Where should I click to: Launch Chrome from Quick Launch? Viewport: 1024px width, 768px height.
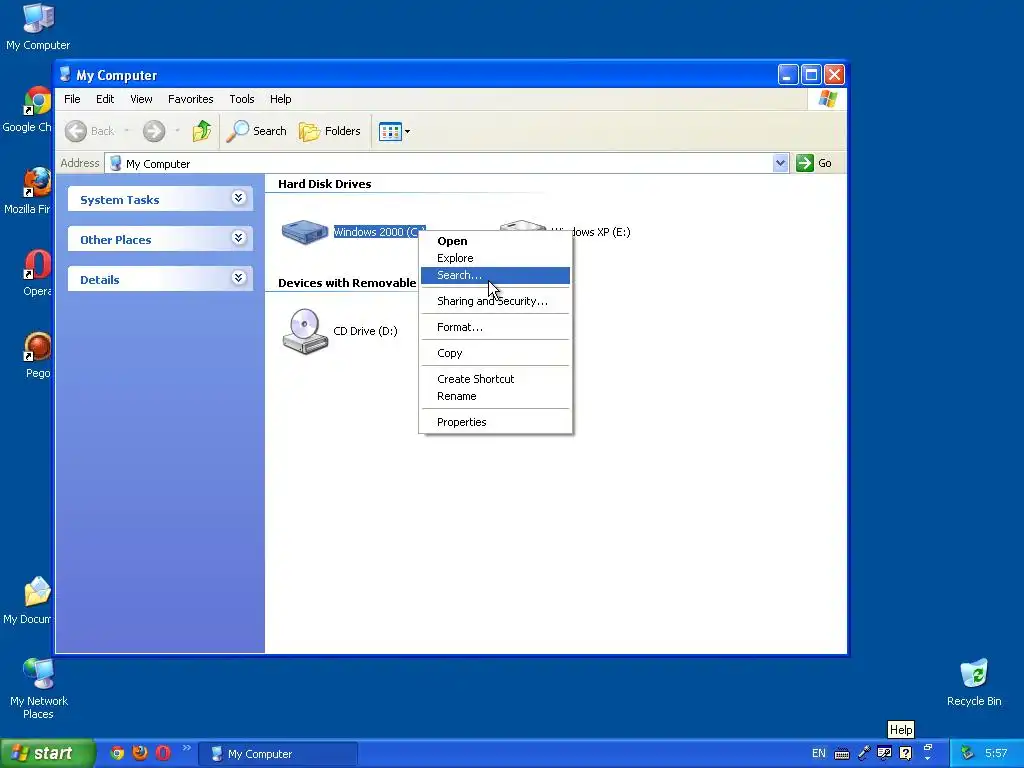click(x=117, y=753)
